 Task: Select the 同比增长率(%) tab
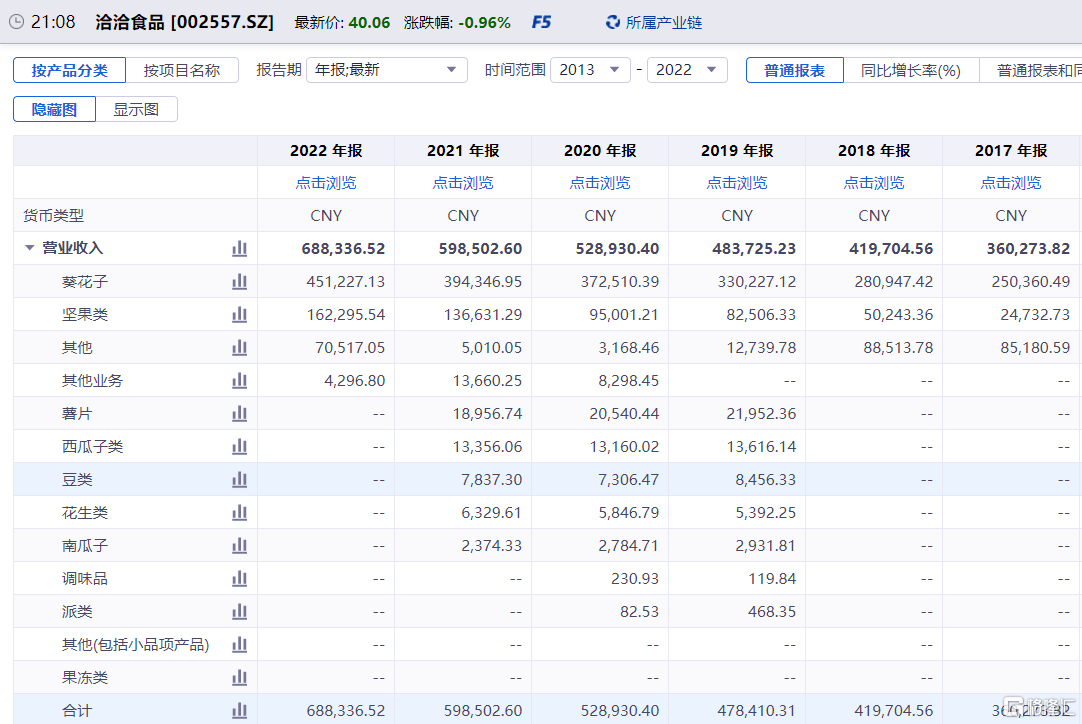[911, 70]
